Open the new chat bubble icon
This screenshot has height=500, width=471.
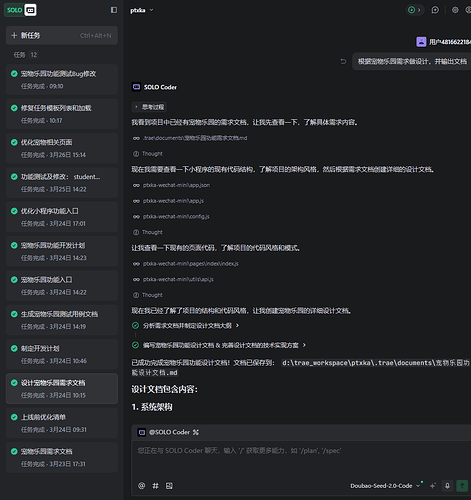point(435,10)
